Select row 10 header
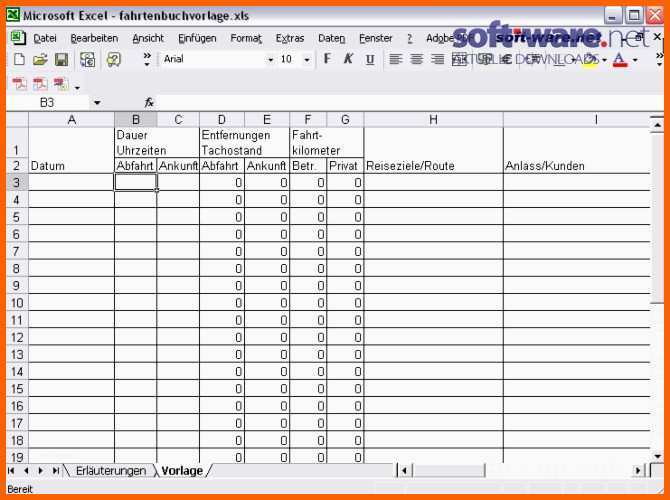 (17, 303)
